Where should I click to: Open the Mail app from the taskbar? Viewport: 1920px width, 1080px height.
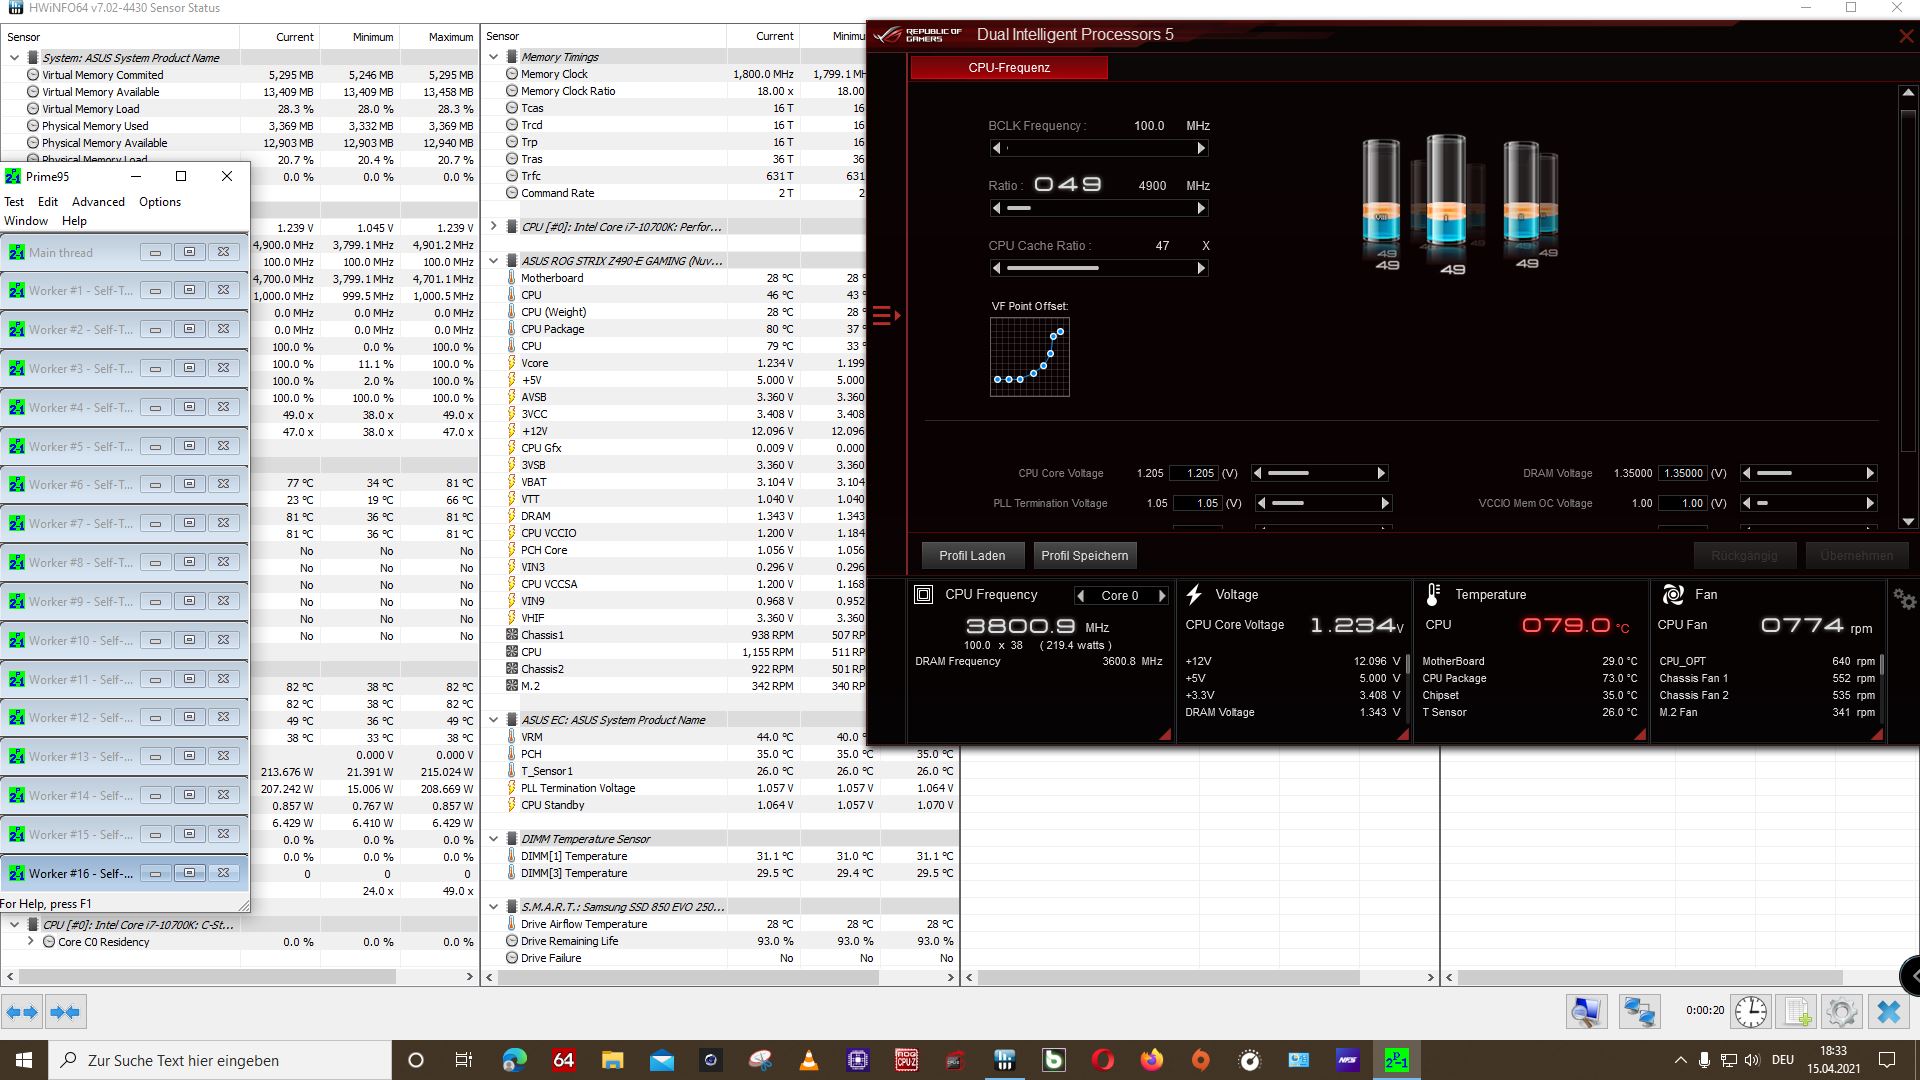point(662,1060)
